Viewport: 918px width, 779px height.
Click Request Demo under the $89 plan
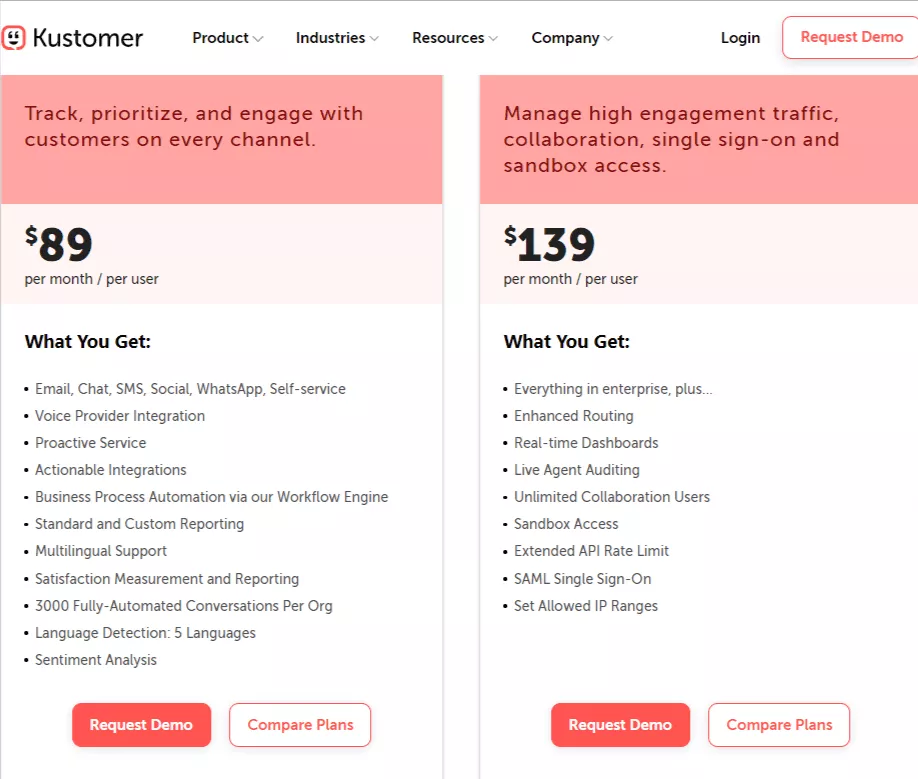point(141,725)
